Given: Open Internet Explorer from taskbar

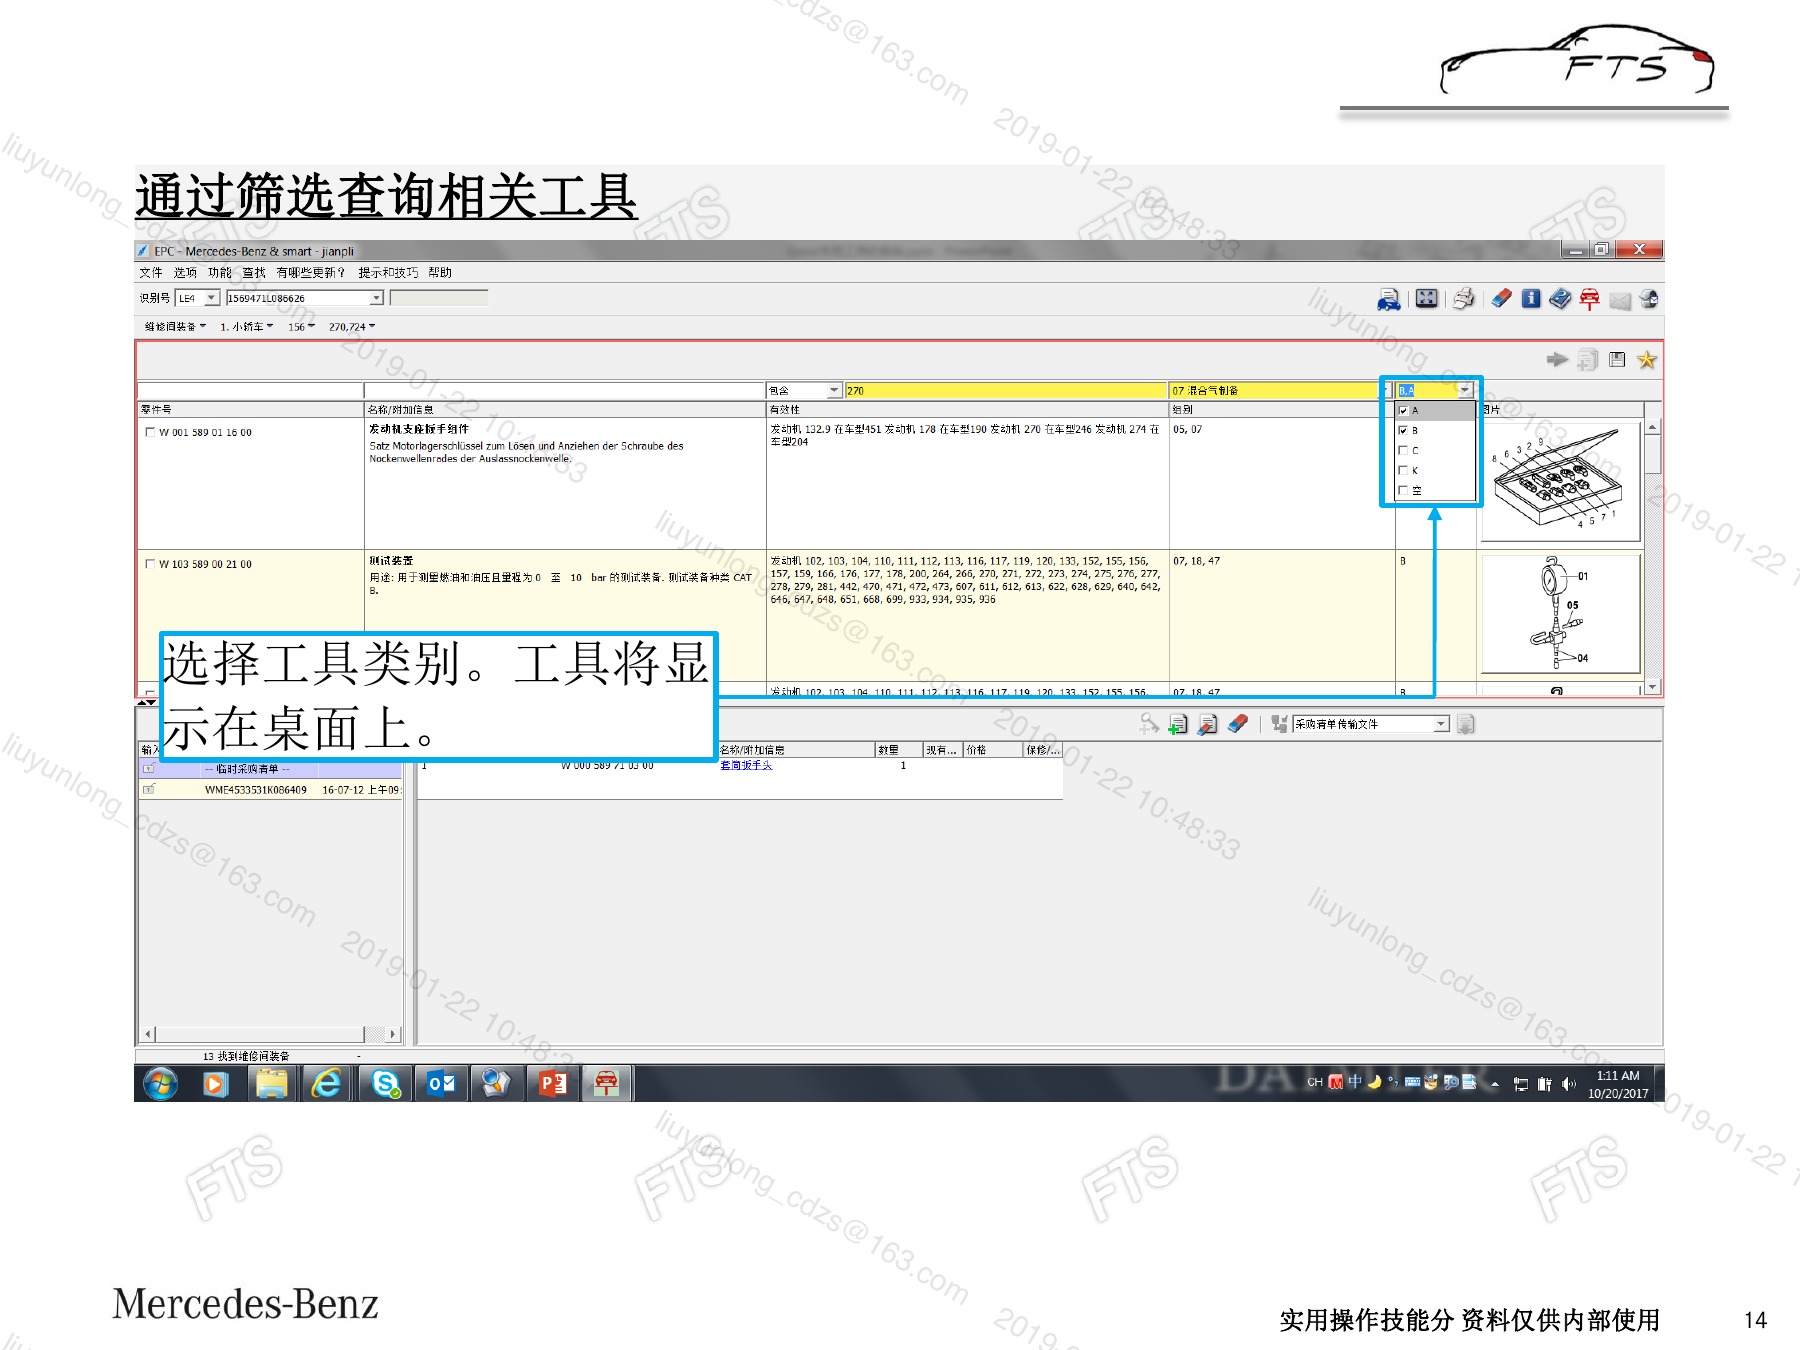Looking at the screenshot, I should 326,1083.
